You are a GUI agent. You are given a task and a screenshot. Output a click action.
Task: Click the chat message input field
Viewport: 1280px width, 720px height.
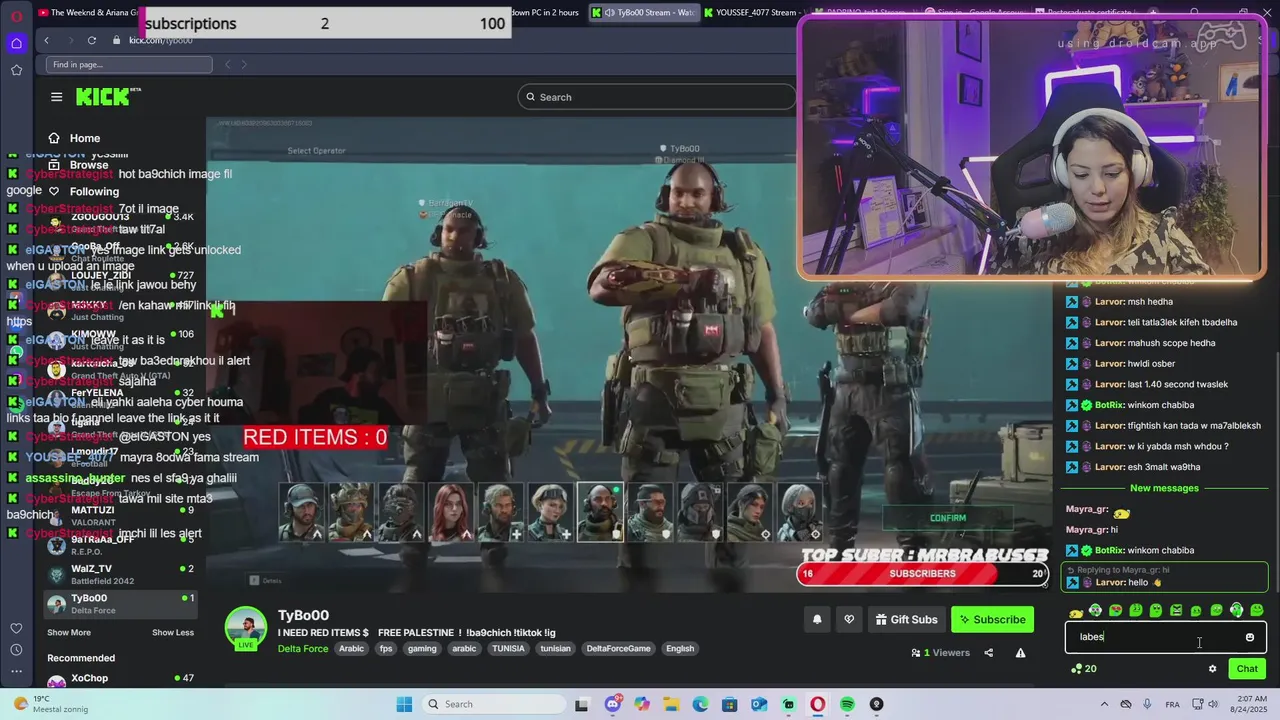point(1155,637)
